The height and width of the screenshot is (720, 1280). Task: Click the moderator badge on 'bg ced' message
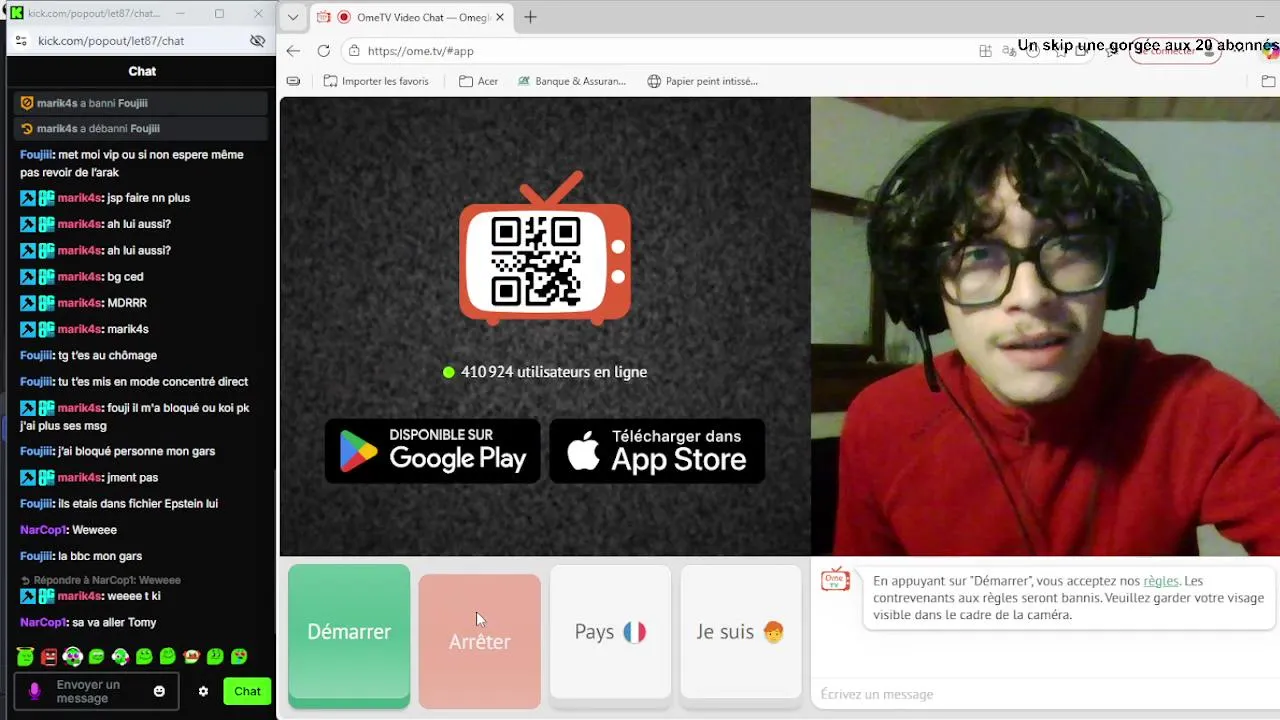tap(28, 277)
